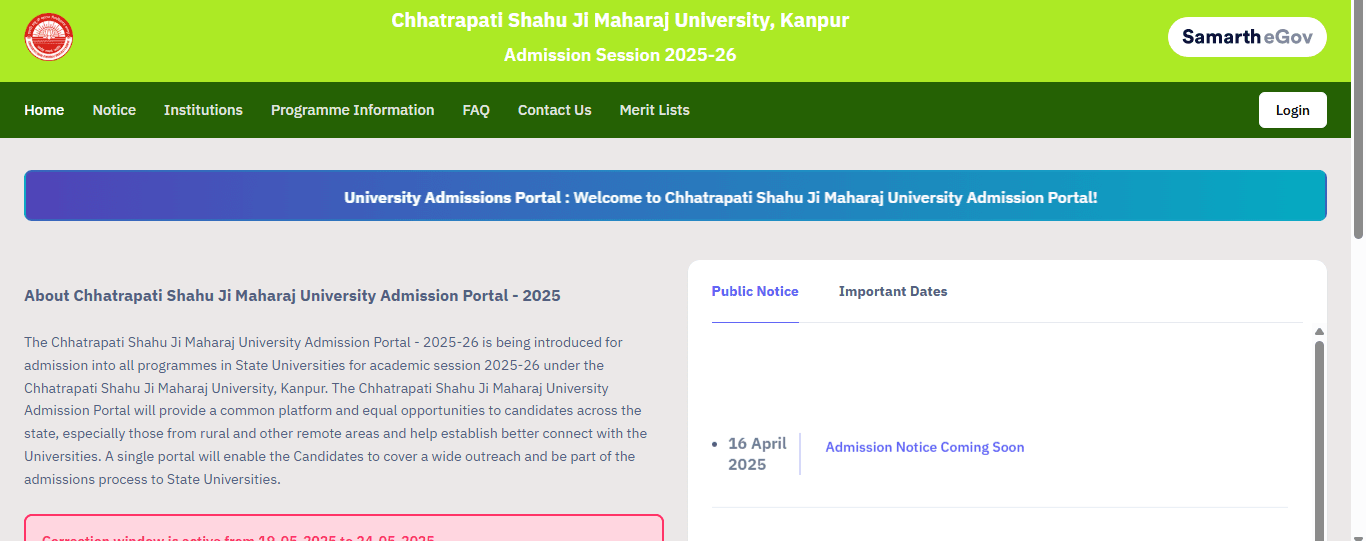Open the FAQ page
Screen dimensions: 1366x541
click(476, 110)
